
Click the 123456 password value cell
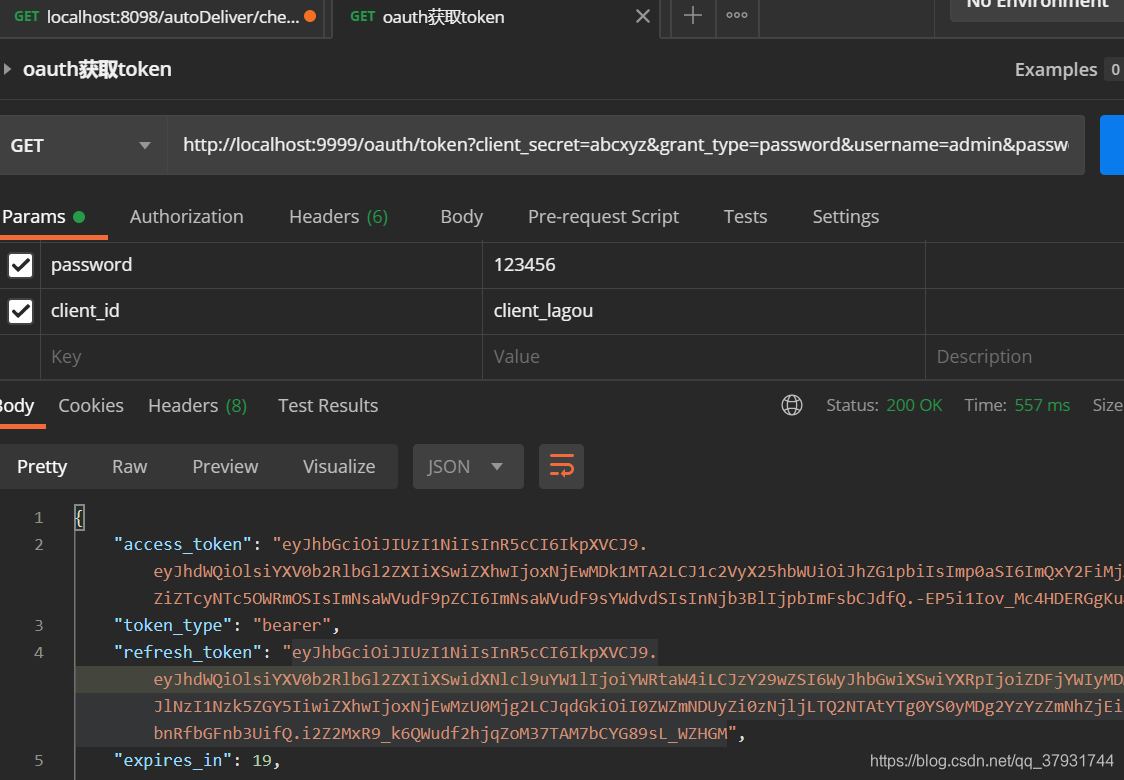coord(704,265)
